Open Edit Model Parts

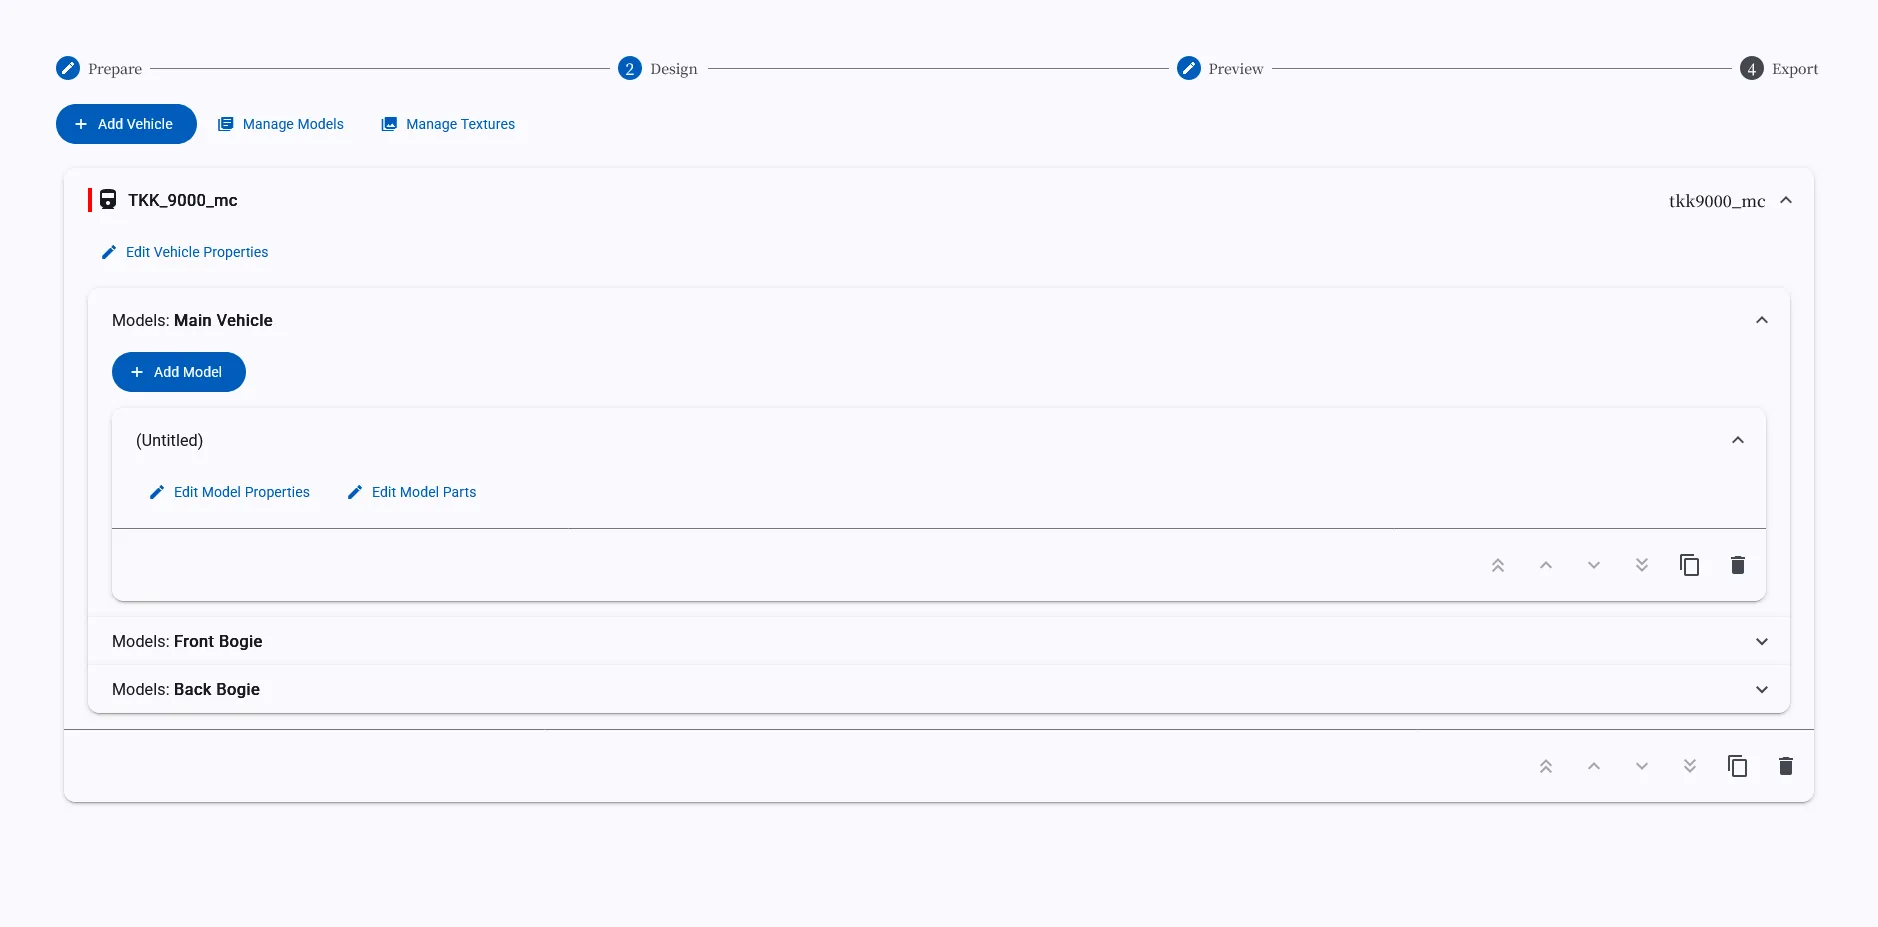point(412,492)
